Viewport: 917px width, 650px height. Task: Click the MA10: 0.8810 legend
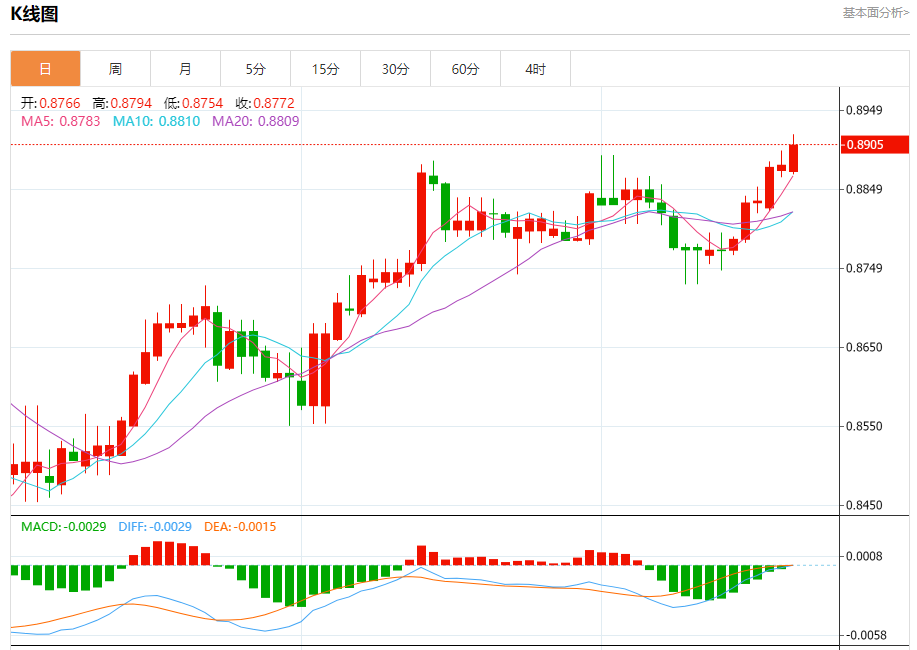[156, 121]
